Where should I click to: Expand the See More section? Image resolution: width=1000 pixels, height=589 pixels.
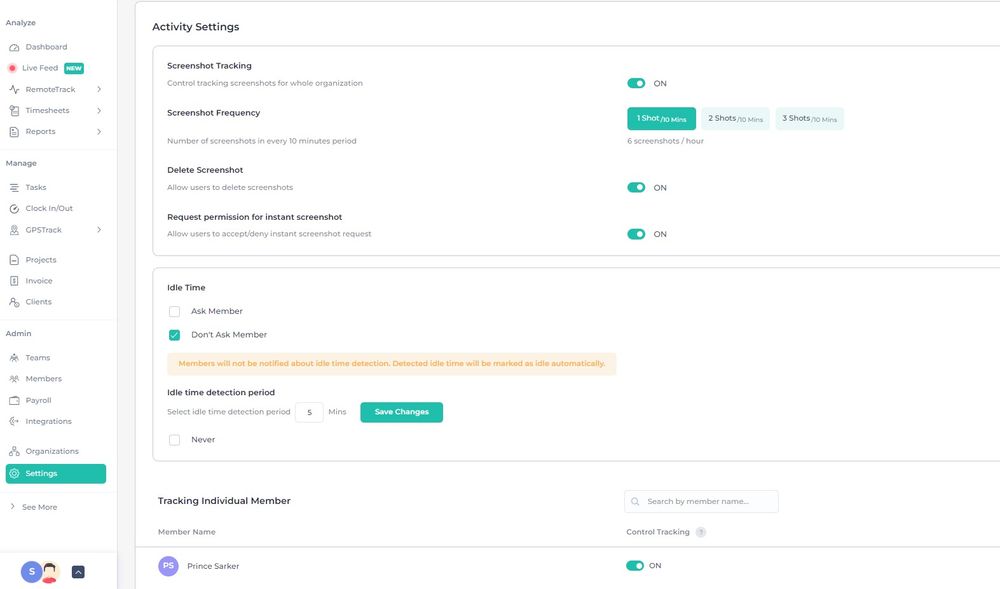point(38,507)
